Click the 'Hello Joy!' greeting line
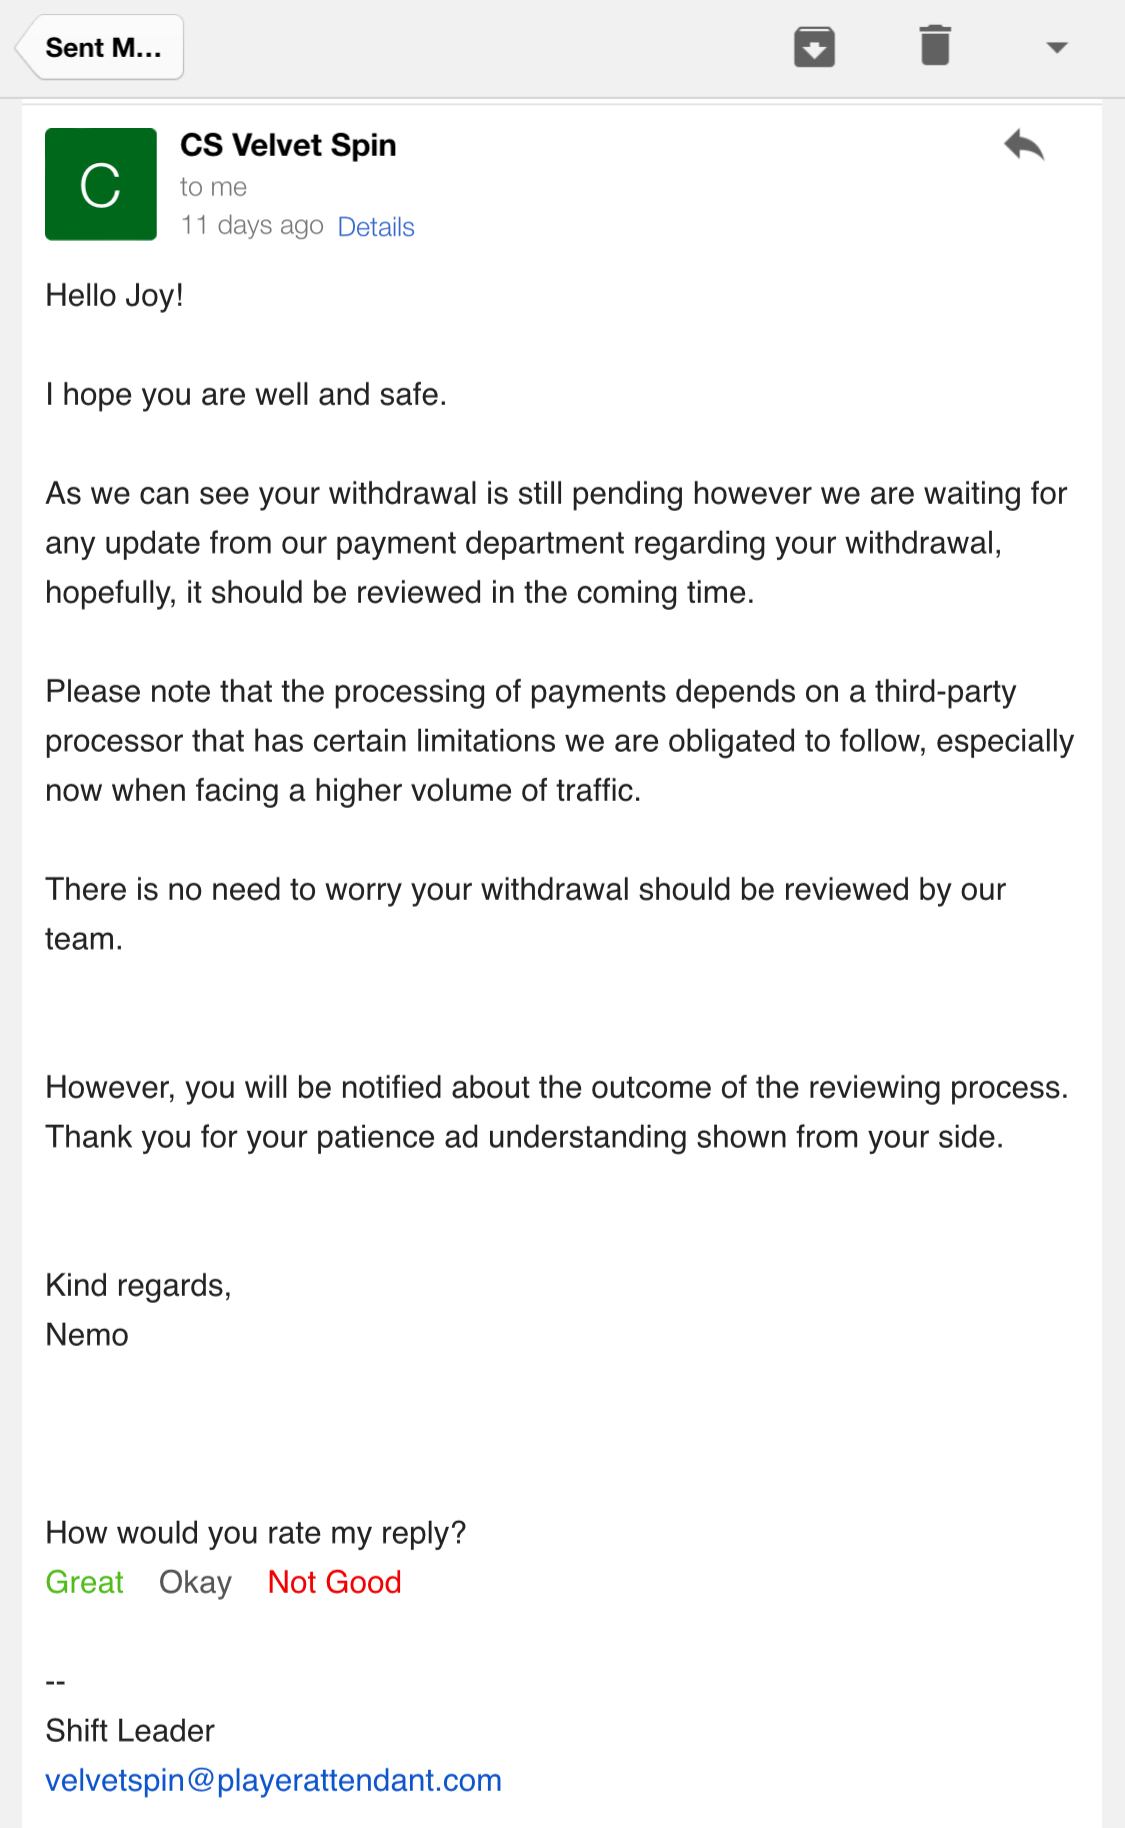The width and height of the screenshot is (1125, 1828). coord(114,296)
